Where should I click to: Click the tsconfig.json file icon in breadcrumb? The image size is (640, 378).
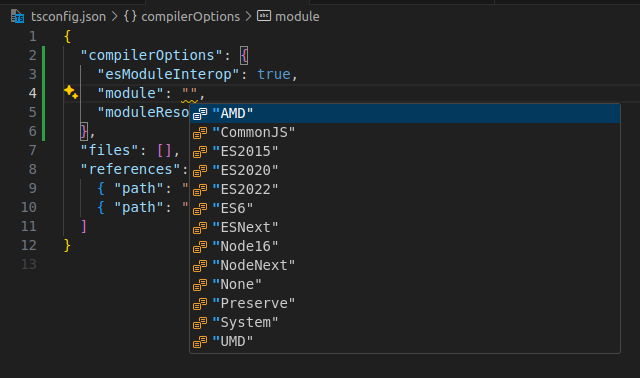(x=18, y=17)
